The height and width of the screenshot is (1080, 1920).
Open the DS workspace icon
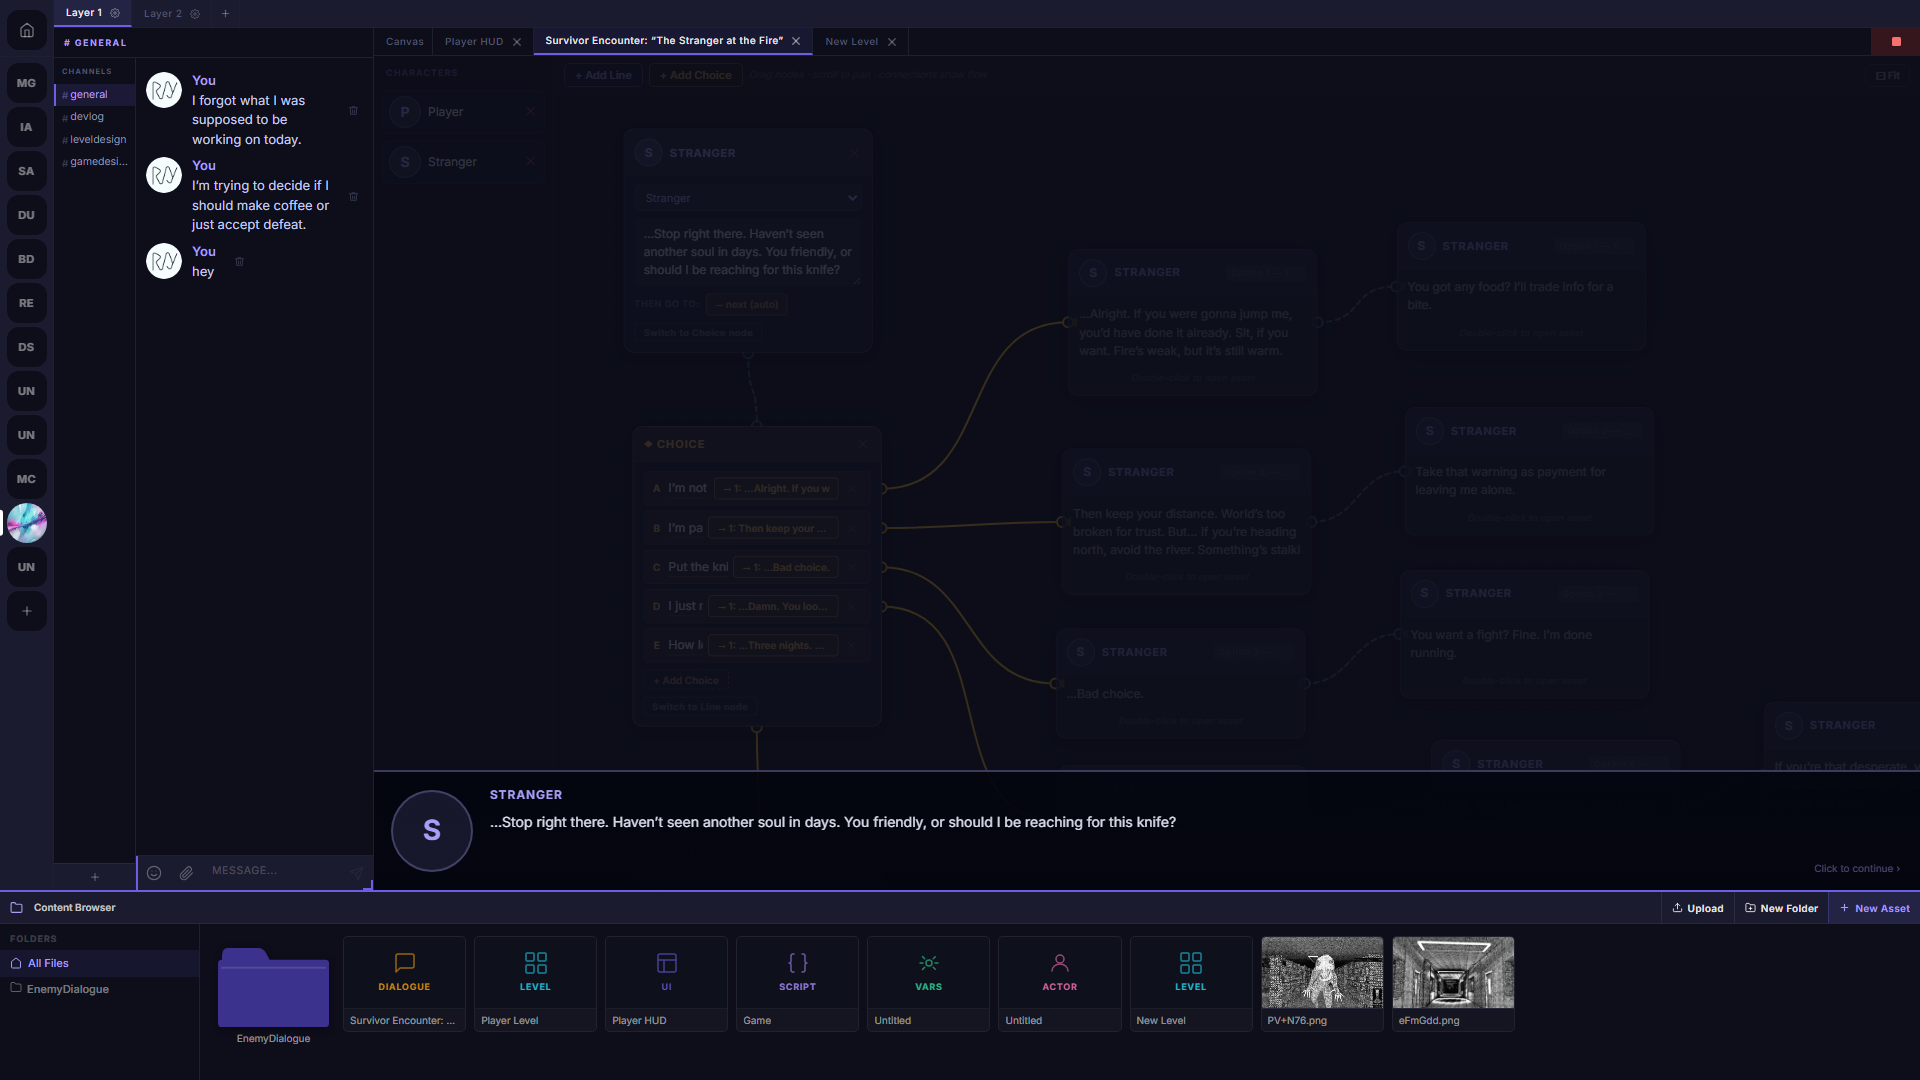tap(27, 347)
